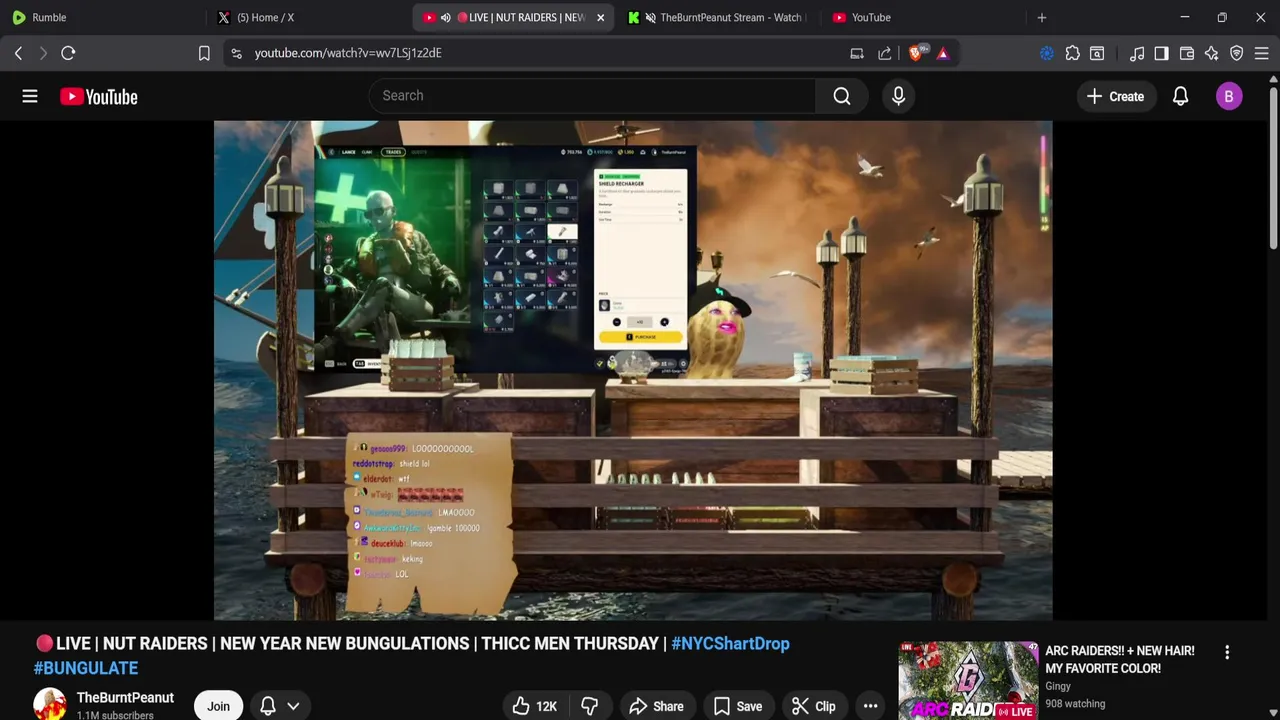Switch to TheBurntPeanut Stream Kick tab
This screenshot has width=1280, height=720.
click(x=716, y=17)
